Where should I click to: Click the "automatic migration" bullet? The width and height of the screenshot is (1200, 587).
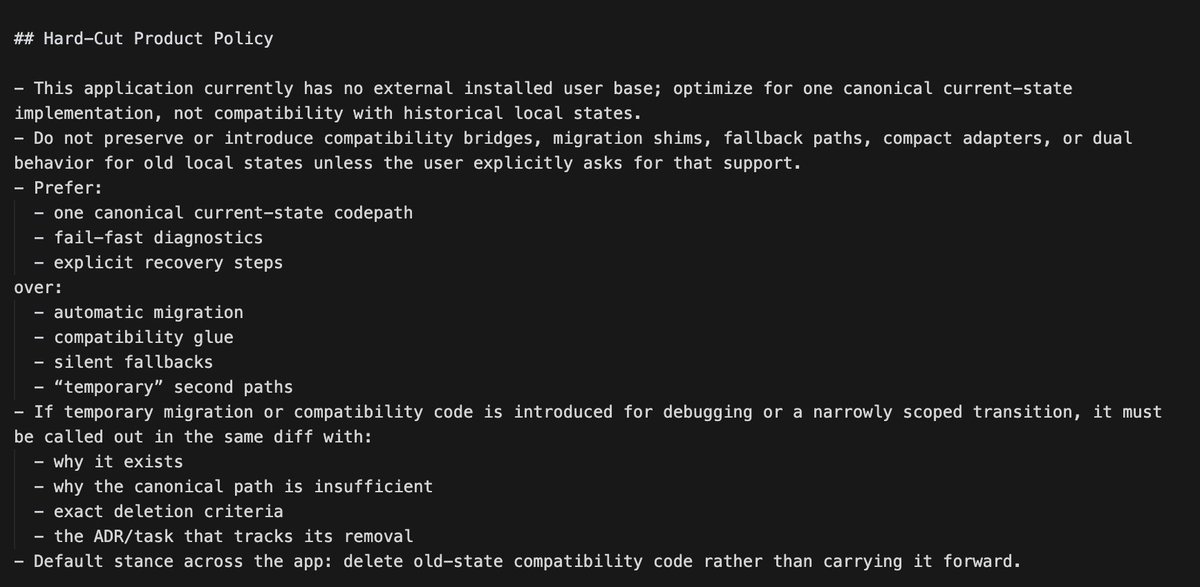(148, 312)
